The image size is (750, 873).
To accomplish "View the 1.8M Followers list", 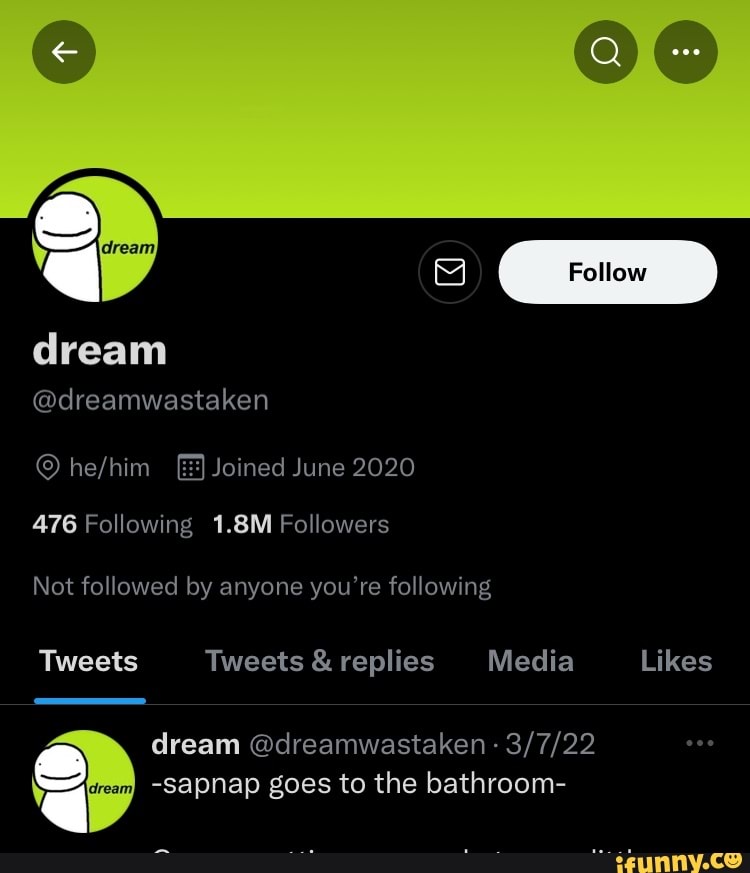I will pos(301,524).
